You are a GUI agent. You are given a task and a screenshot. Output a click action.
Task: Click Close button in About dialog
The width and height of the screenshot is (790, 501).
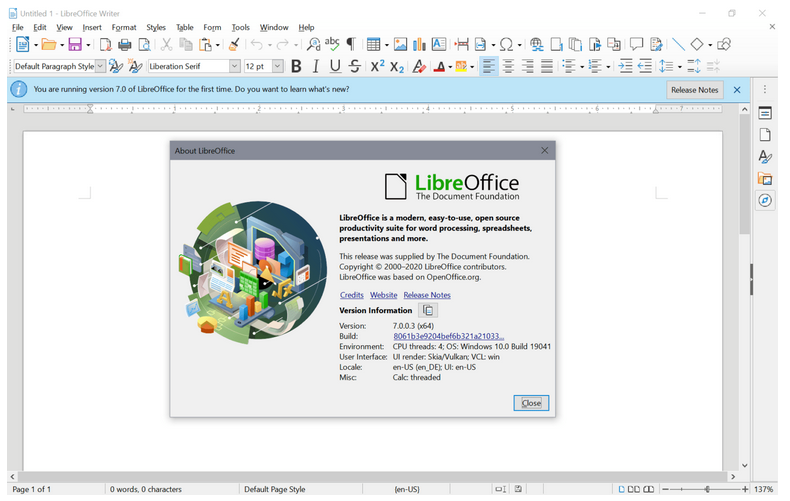(531, 403)
